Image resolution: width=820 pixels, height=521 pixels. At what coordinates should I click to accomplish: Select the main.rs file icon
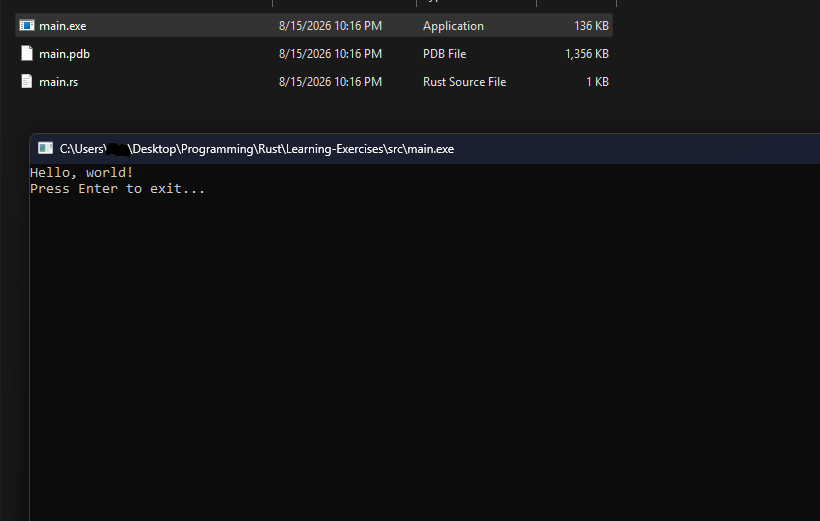(x=27, y=82)
